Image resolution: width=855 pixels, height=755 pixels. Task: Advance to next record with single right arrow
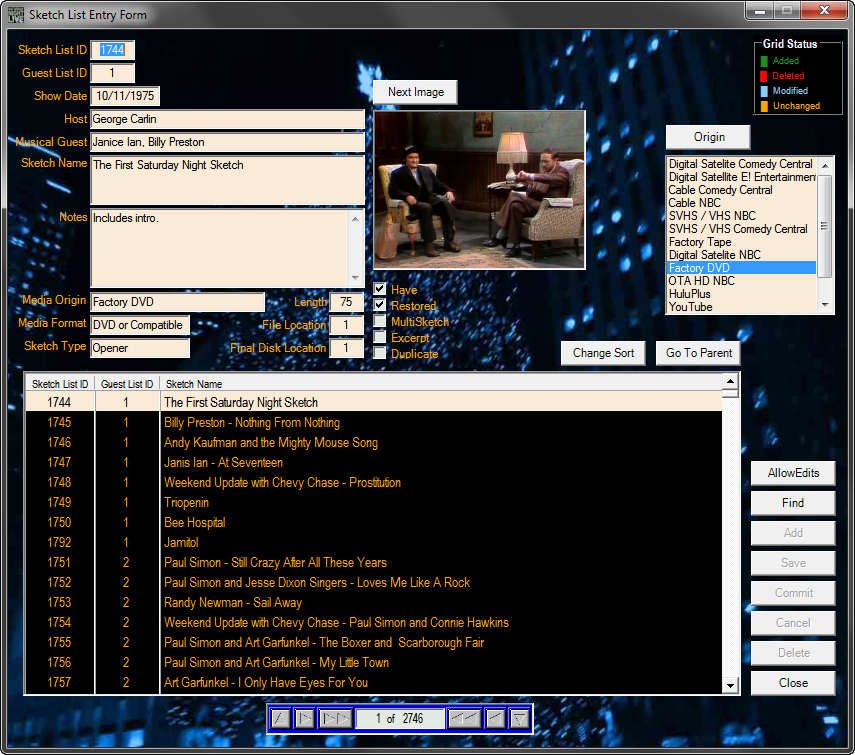304,718
